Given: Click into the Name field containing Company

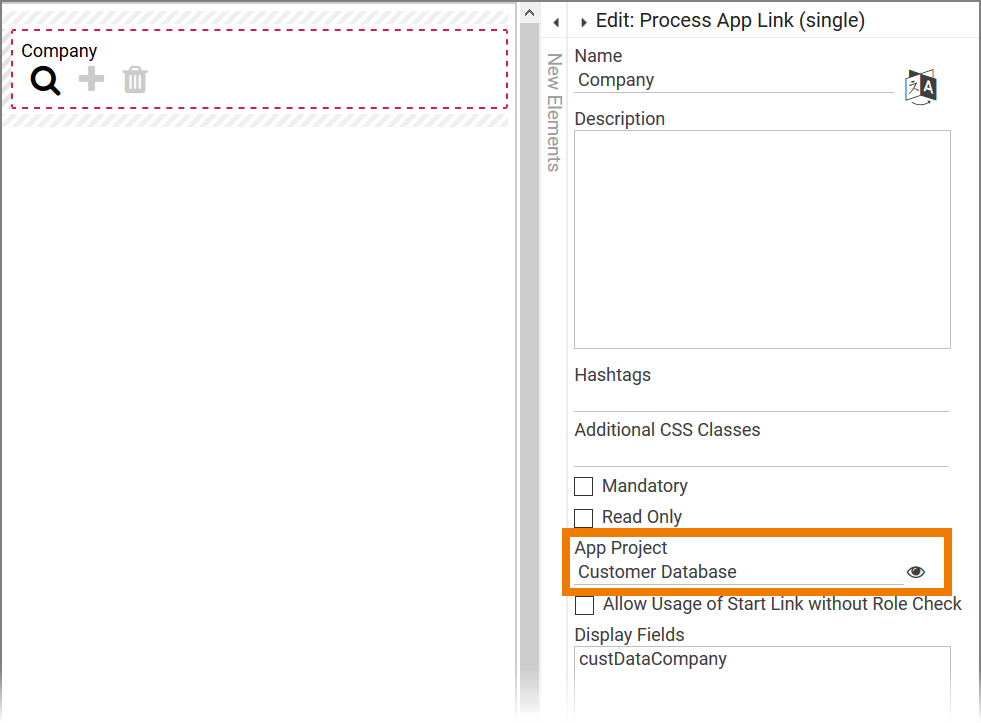Looking at the screenshot, I should (x=735, y=81).
